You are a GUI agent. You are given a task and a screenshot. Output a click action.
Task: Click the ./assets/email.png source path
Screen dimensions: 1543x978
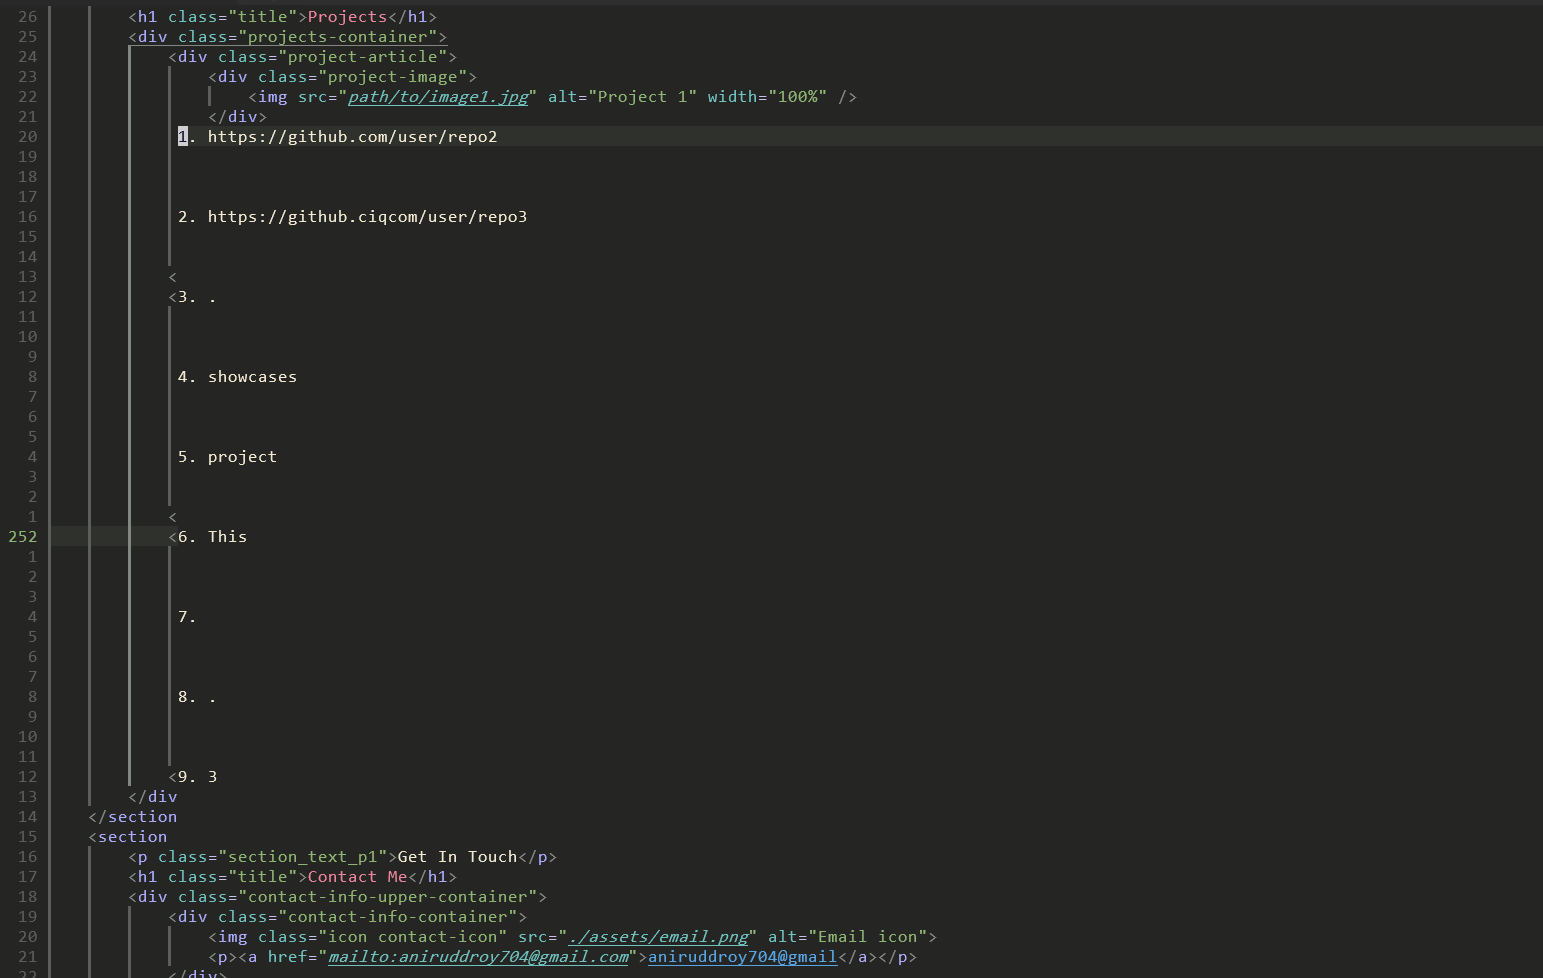[657, 937]
